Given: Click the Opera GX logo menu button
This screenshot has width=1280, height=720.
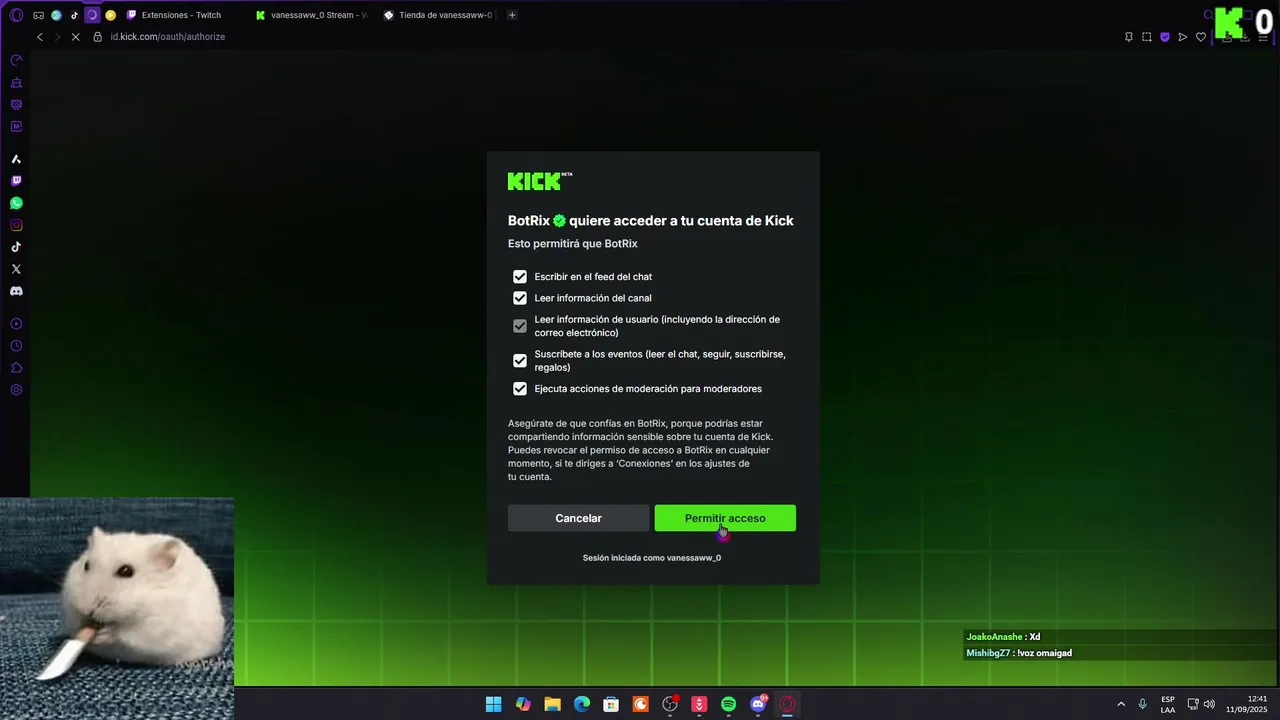Looking at the screenshot, I should tap(16, 15).
